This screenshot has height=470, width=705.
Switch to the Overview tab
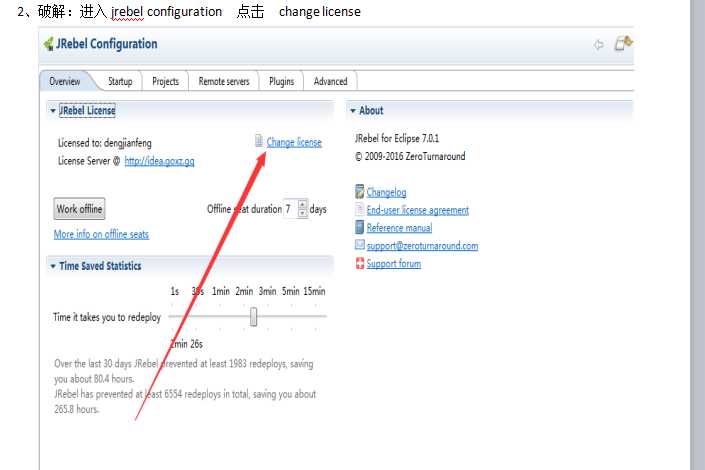point(65,81)
